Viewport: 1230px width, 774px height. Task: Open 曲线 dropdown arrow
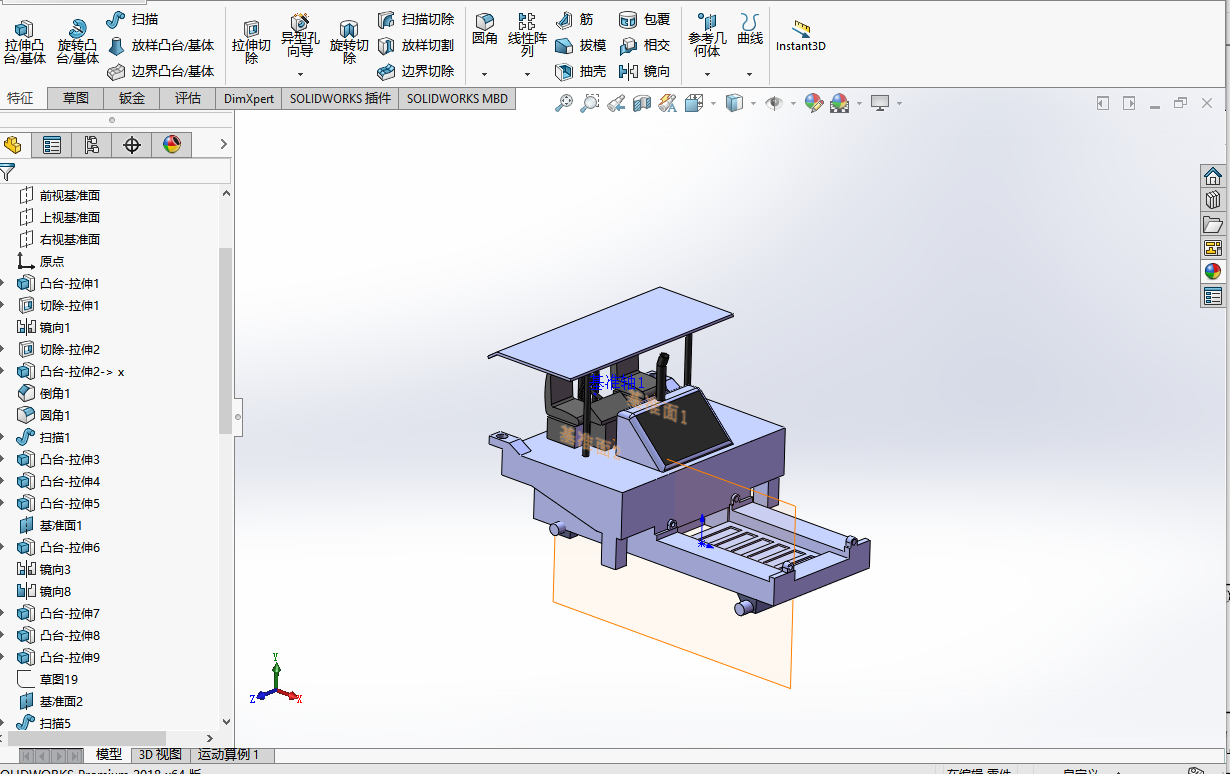point(750,74)
